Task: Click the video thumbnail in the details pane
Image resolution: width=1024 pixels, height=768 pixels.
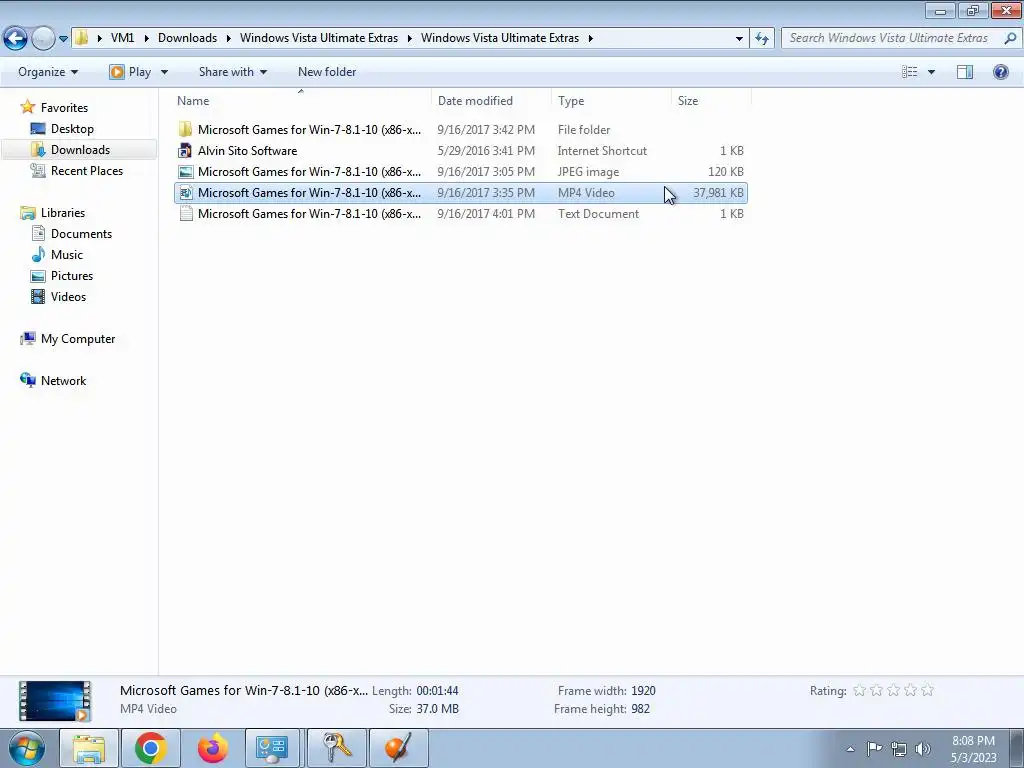Action: tap(55, 701)
